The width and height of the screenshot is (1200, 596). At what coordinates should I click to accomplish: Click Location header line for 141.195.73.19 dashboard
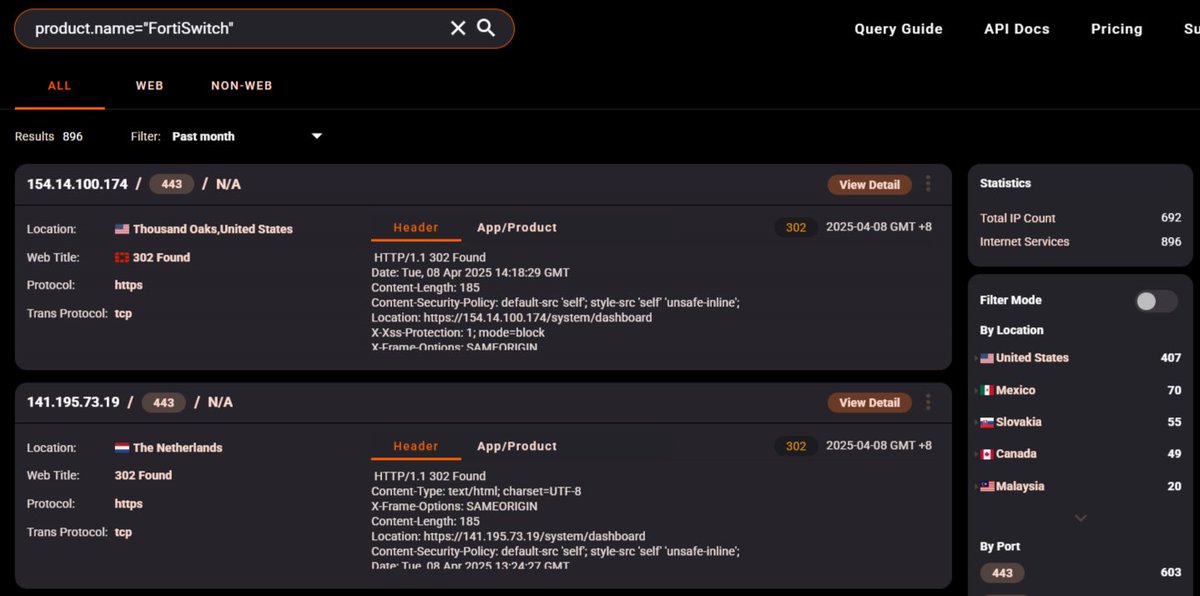coord(508,536)
